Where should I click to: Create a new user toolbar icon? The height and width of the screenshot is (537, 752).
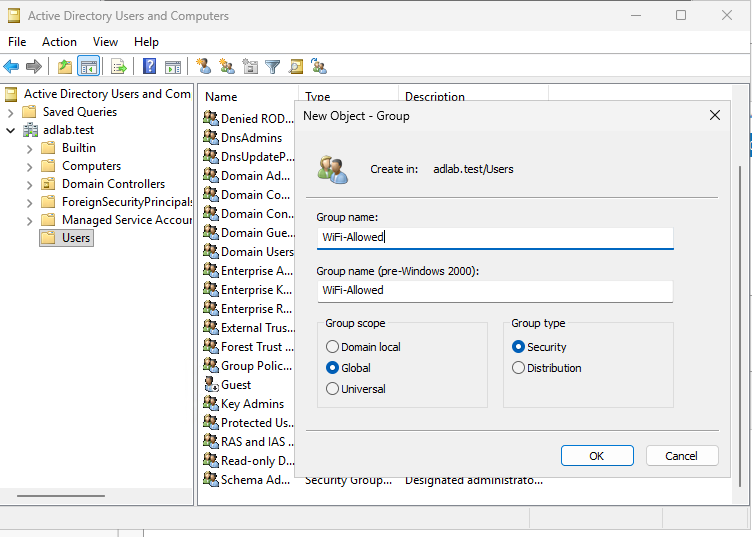[203, 66]
